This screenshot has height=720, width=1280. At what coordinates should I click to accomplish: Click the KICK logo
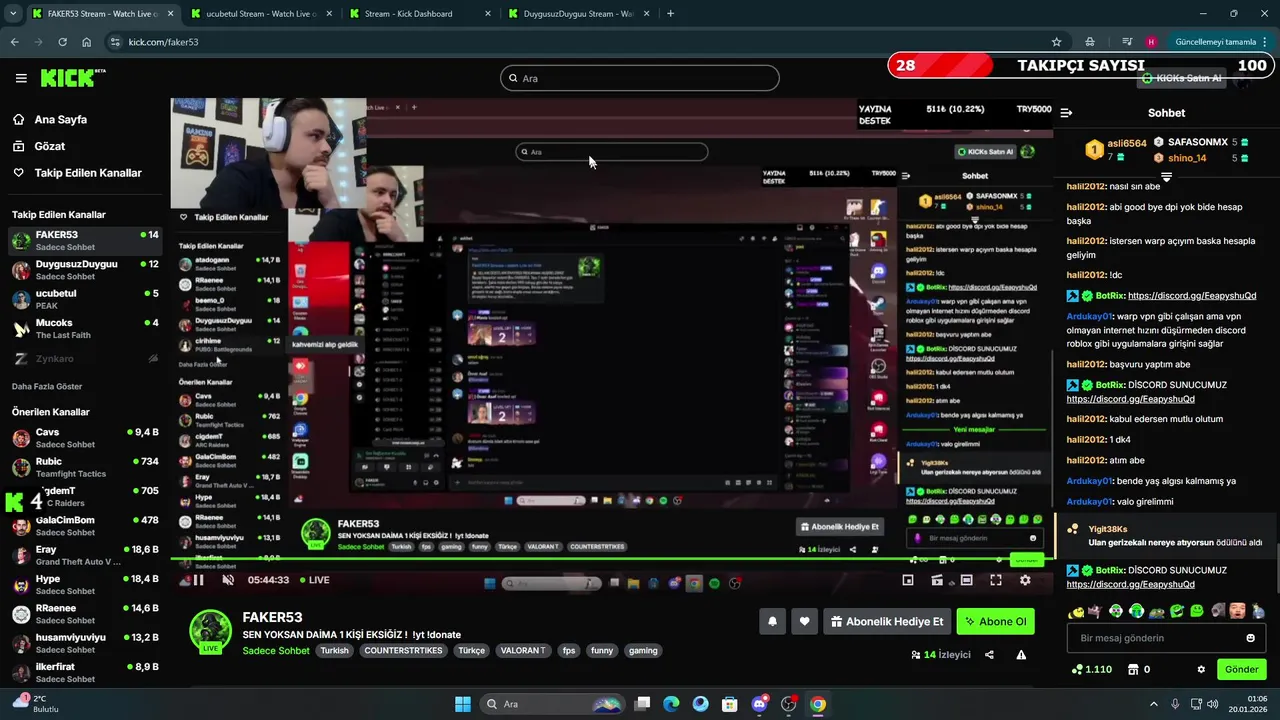click(72, 78)
